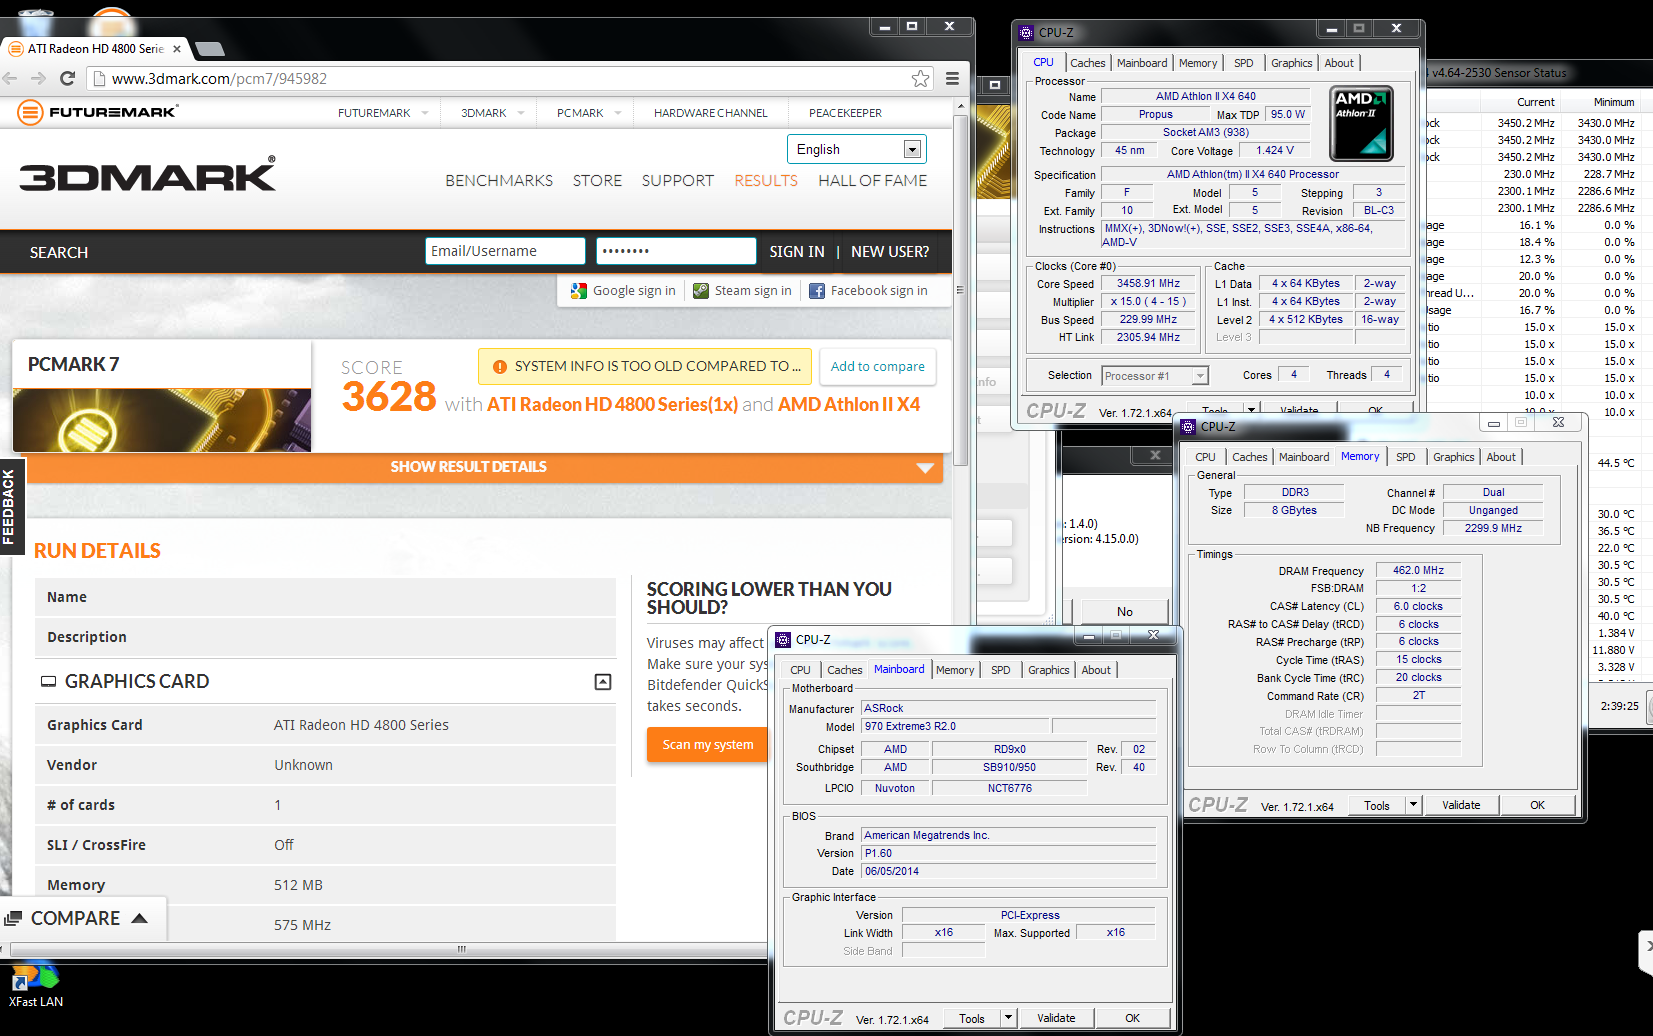Open the SUPPORT menu
This screenshot has height=1036, width=1653.
coord(678,181)
